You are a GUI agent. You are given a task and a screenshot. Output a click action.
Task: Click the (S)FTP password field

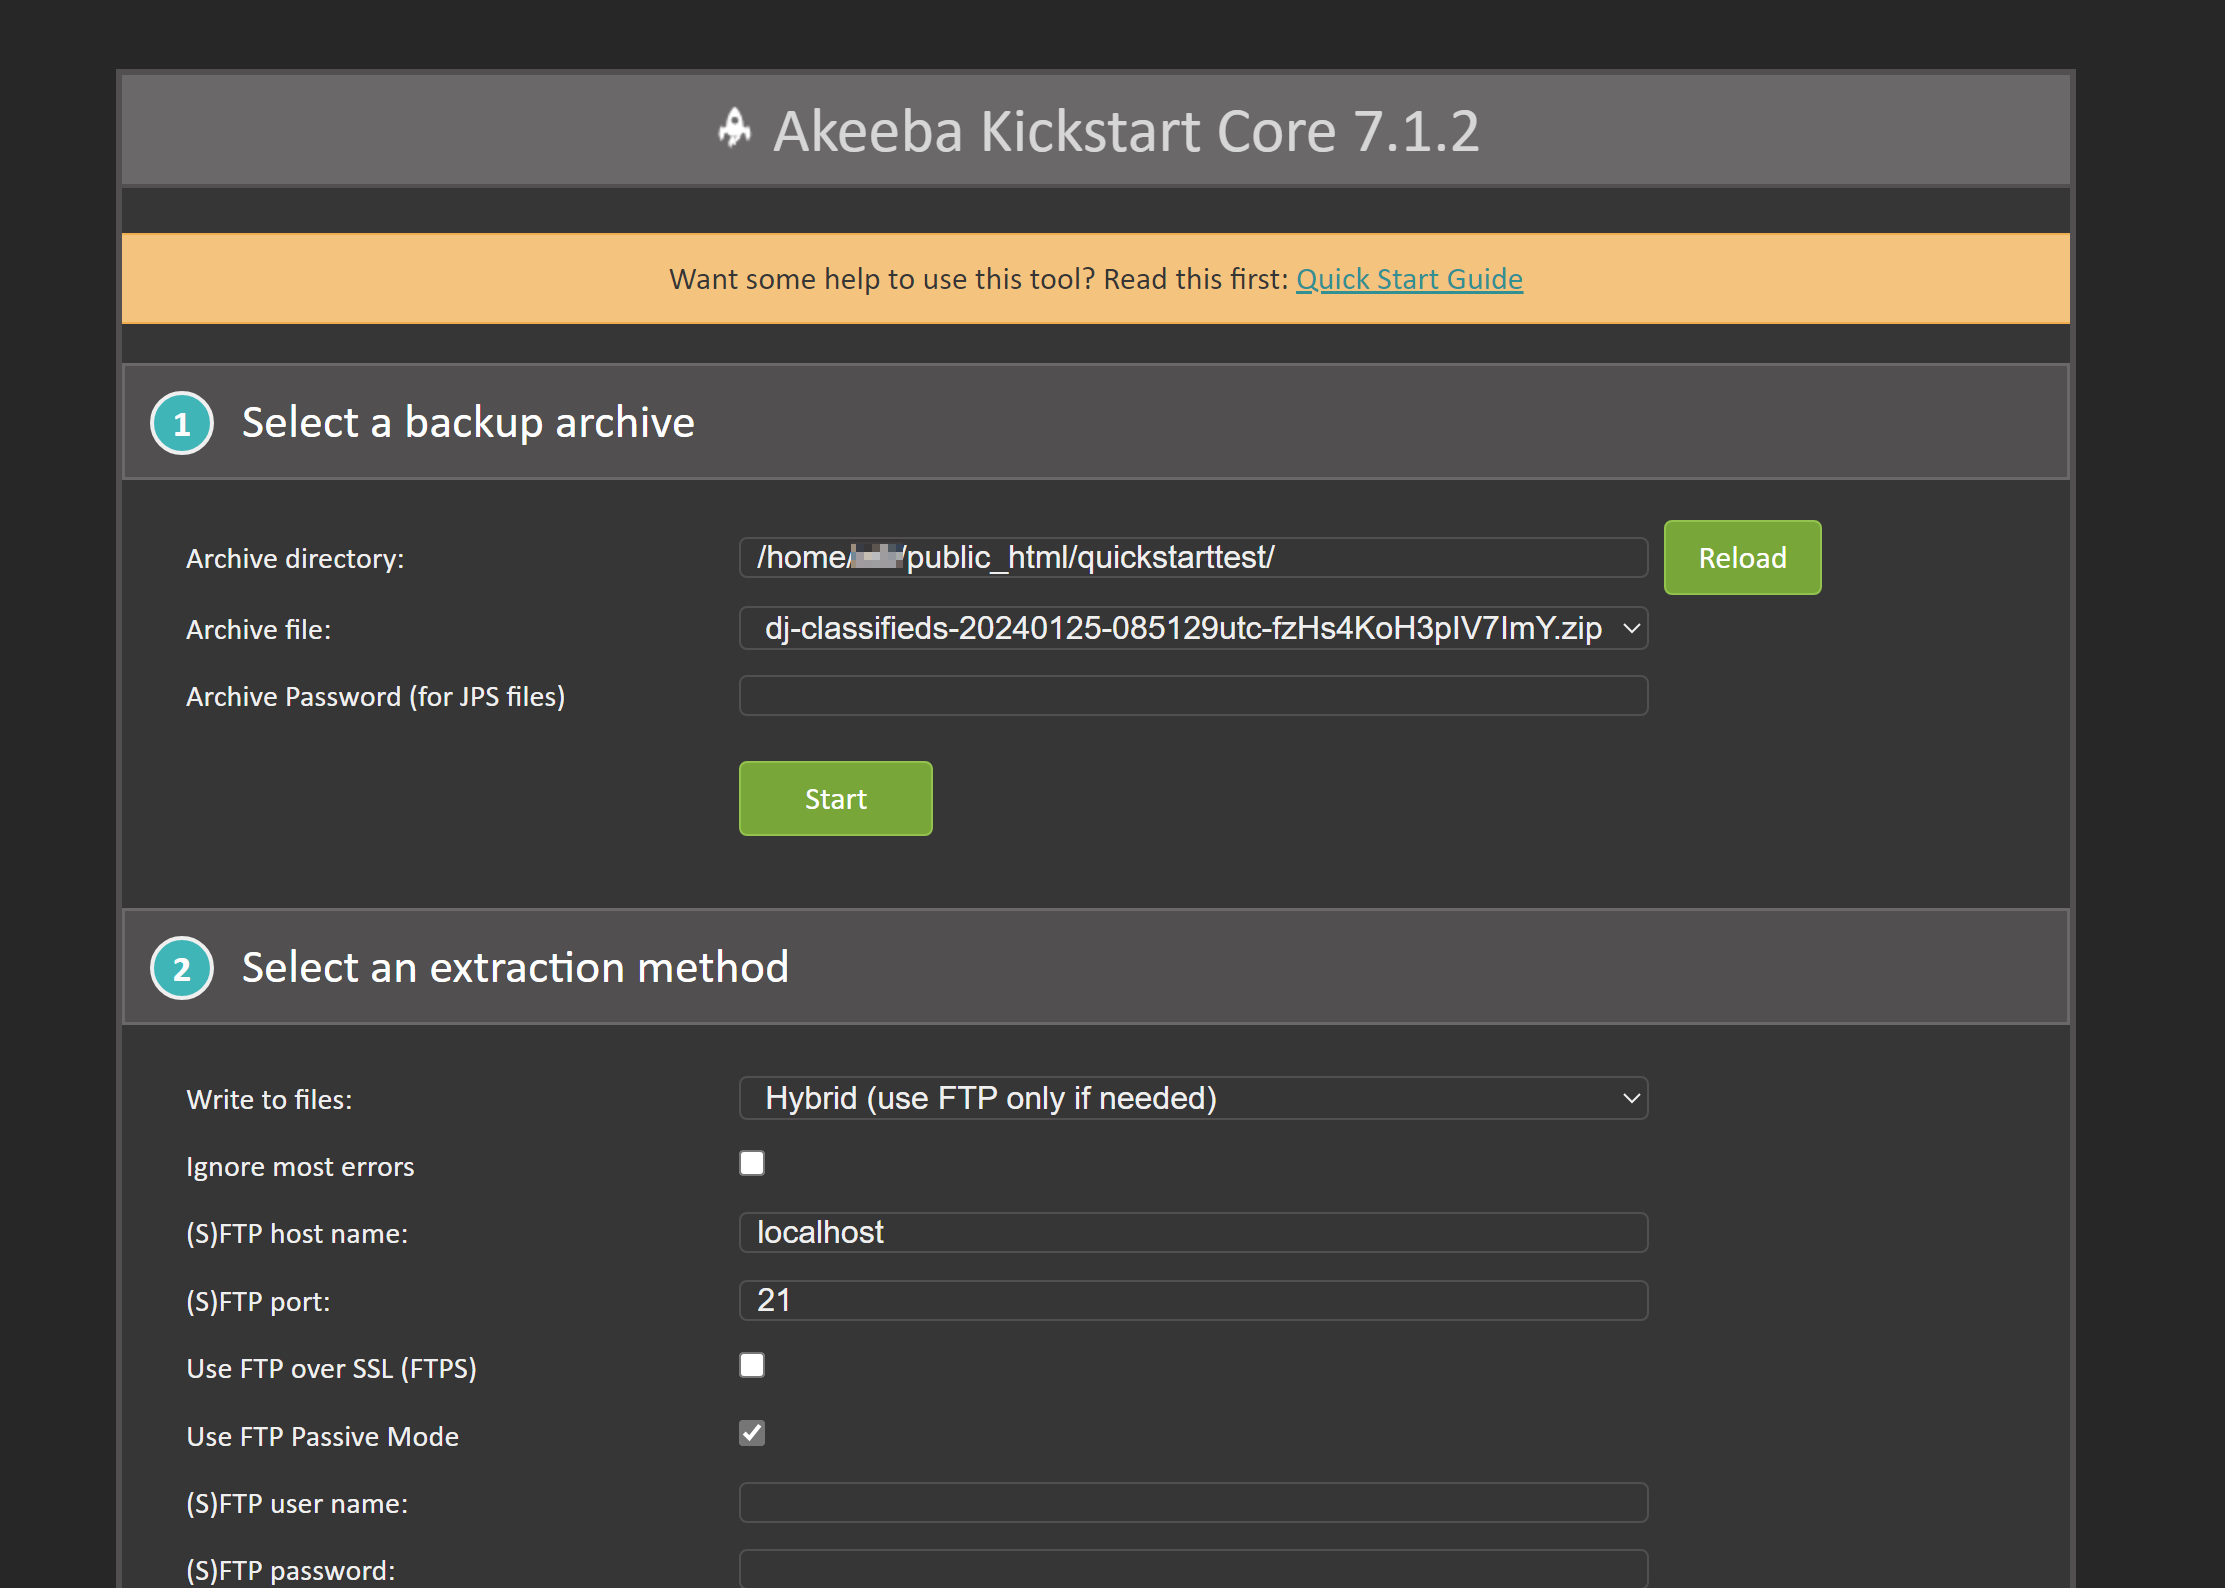[x=1193, y=1568]
